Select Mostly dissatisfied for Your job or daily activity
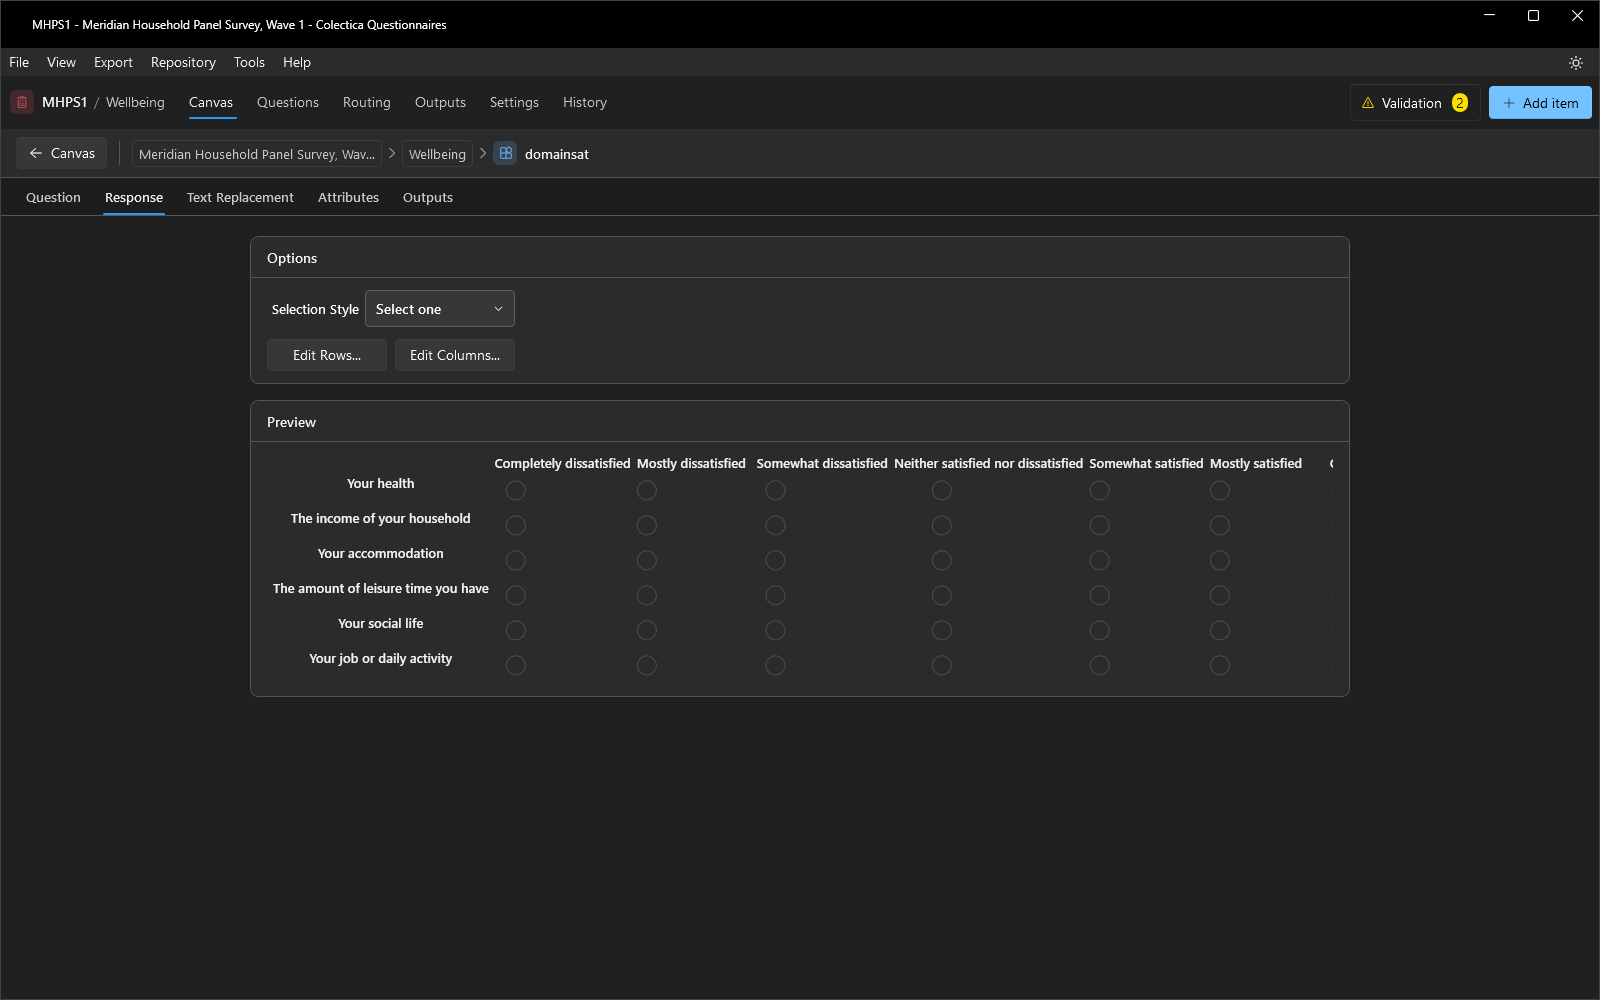The height and width of the screenshot is (1000, 1600). pos(647,665)
